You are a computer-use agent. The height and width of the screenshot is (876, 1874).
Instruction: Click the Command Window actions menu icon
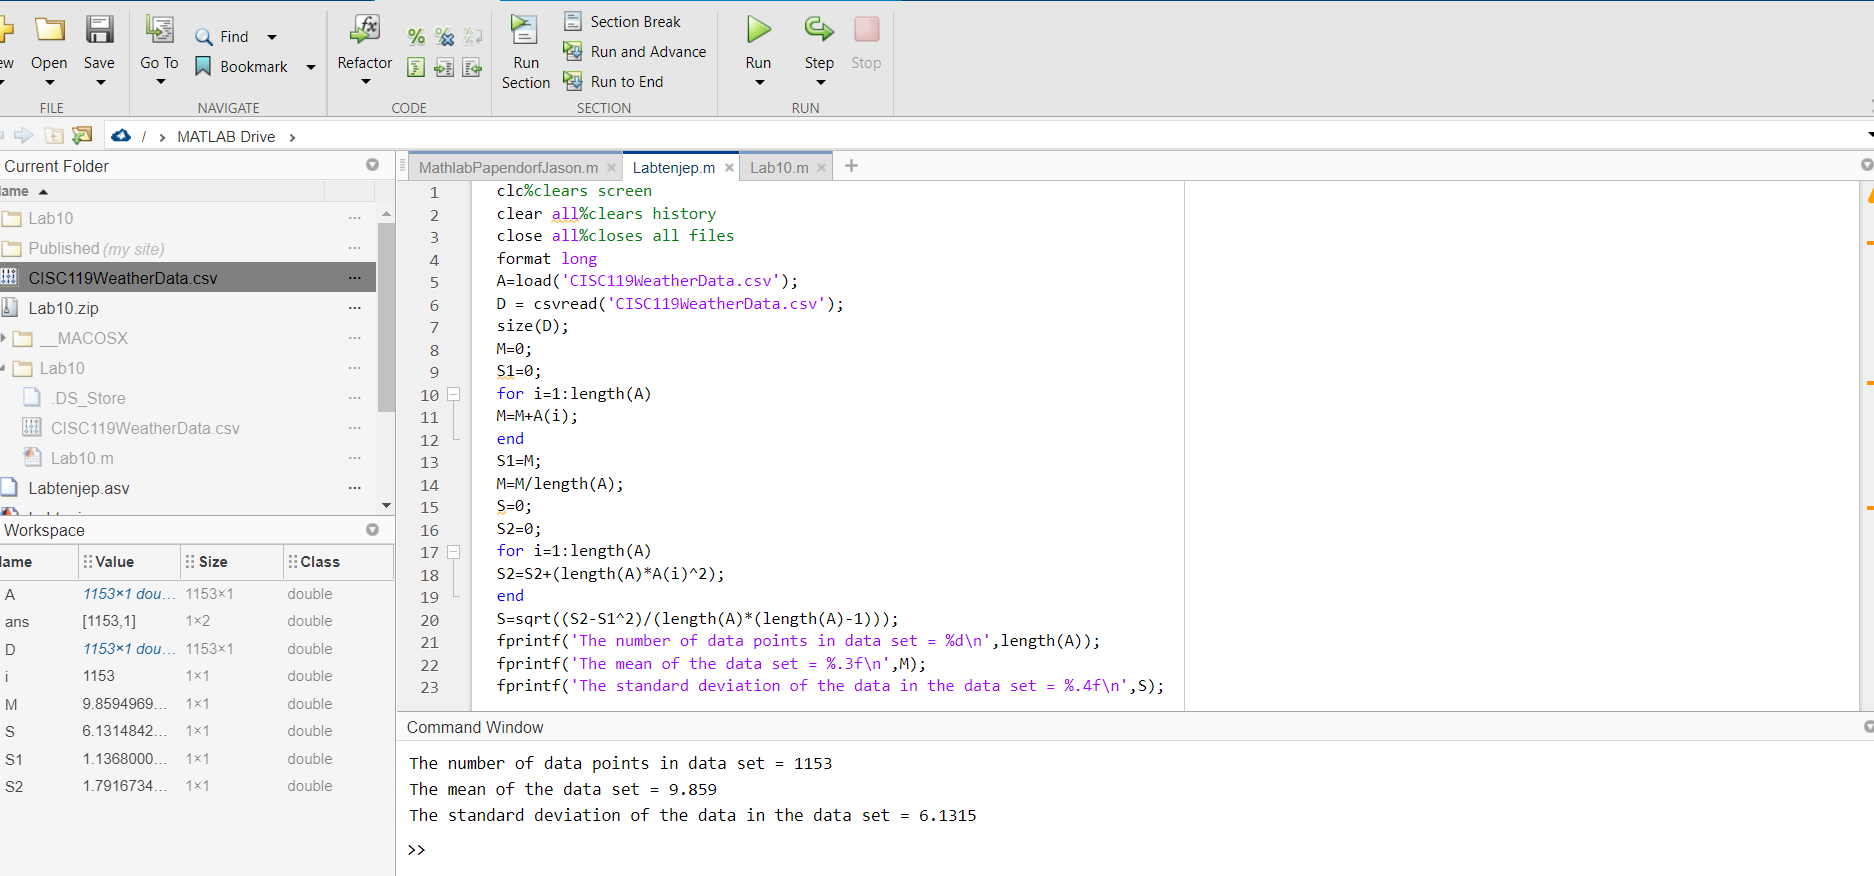click(1867, 727)
